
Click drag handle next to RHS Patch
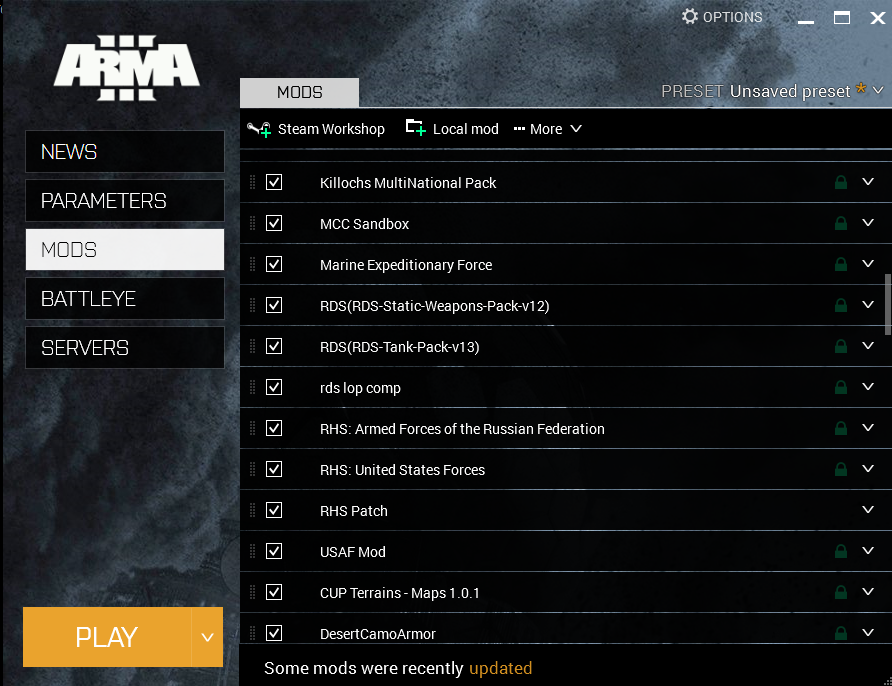252,511
